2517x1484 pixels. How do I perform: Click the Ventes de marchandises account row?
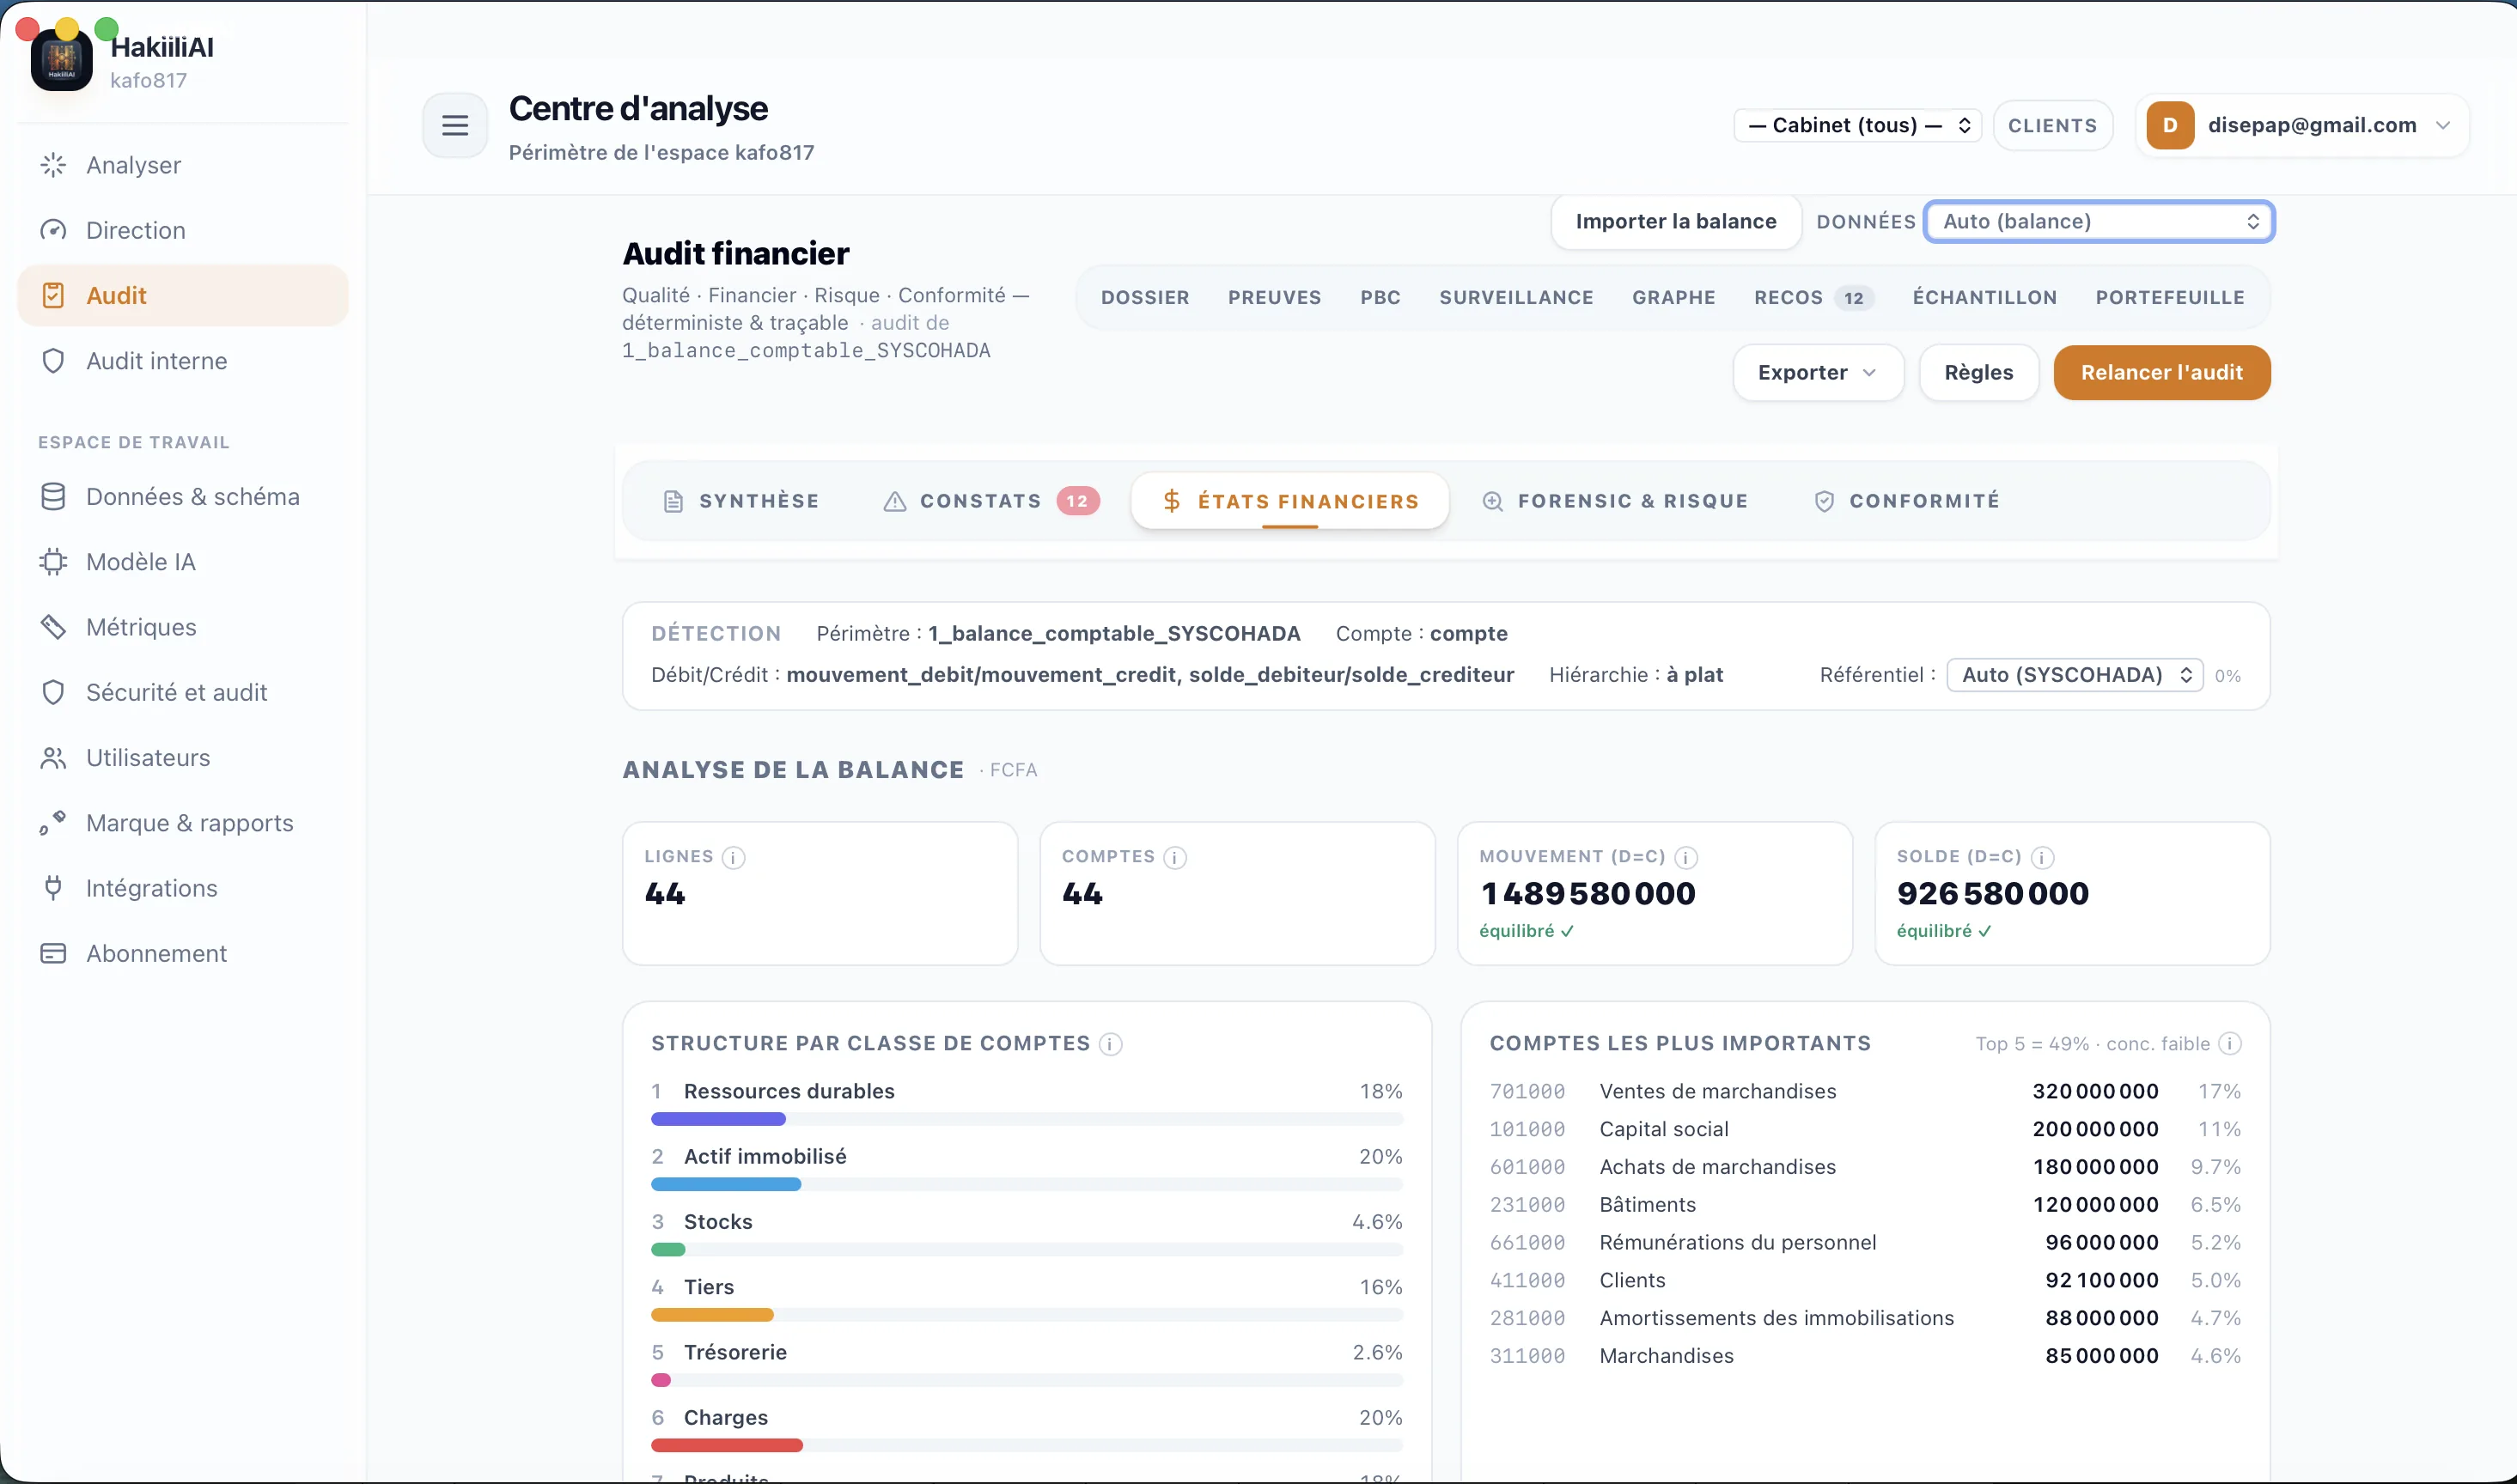pos(1865,1091)
